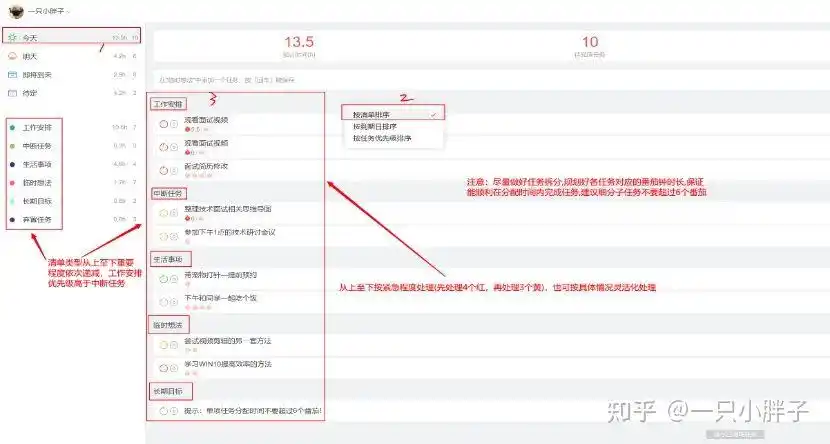830x444 pixels.
Task: Focus the add-task input field
Action: (x=491, y=80)
